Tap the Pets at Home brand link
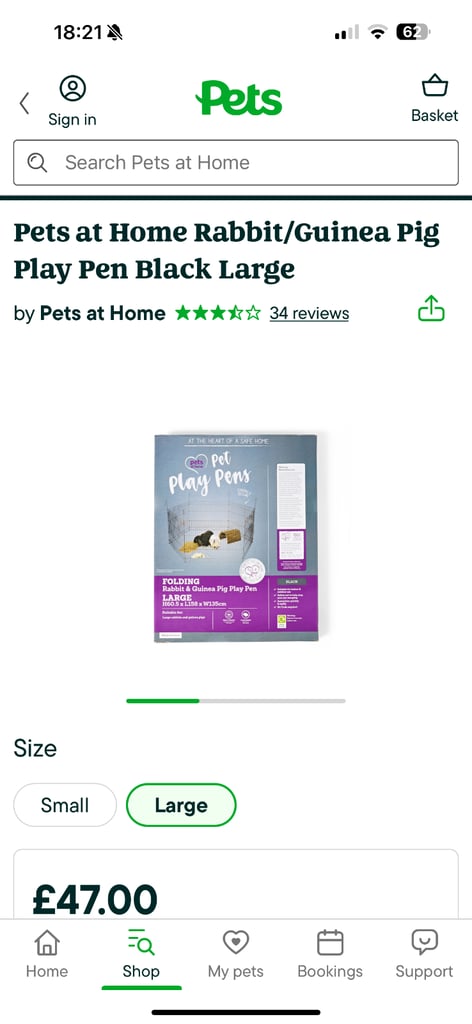472x1024 pixels. (x=102, y=313)
